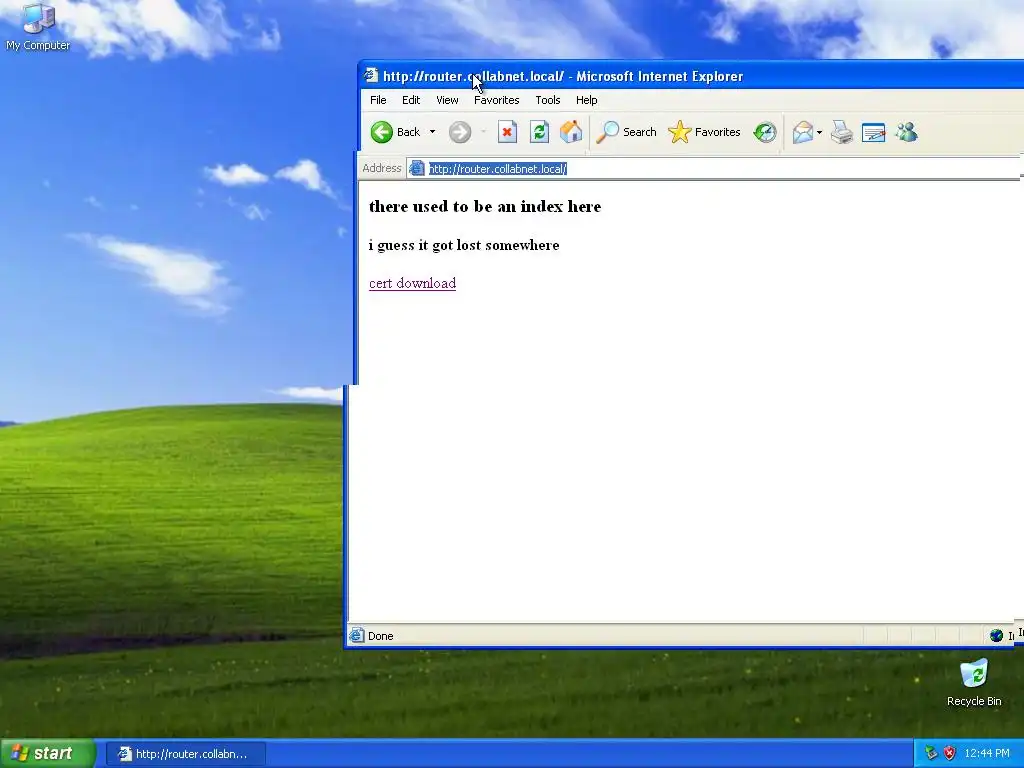
Task: Open the Back history dropdown arrow
Action: (432, 132)
